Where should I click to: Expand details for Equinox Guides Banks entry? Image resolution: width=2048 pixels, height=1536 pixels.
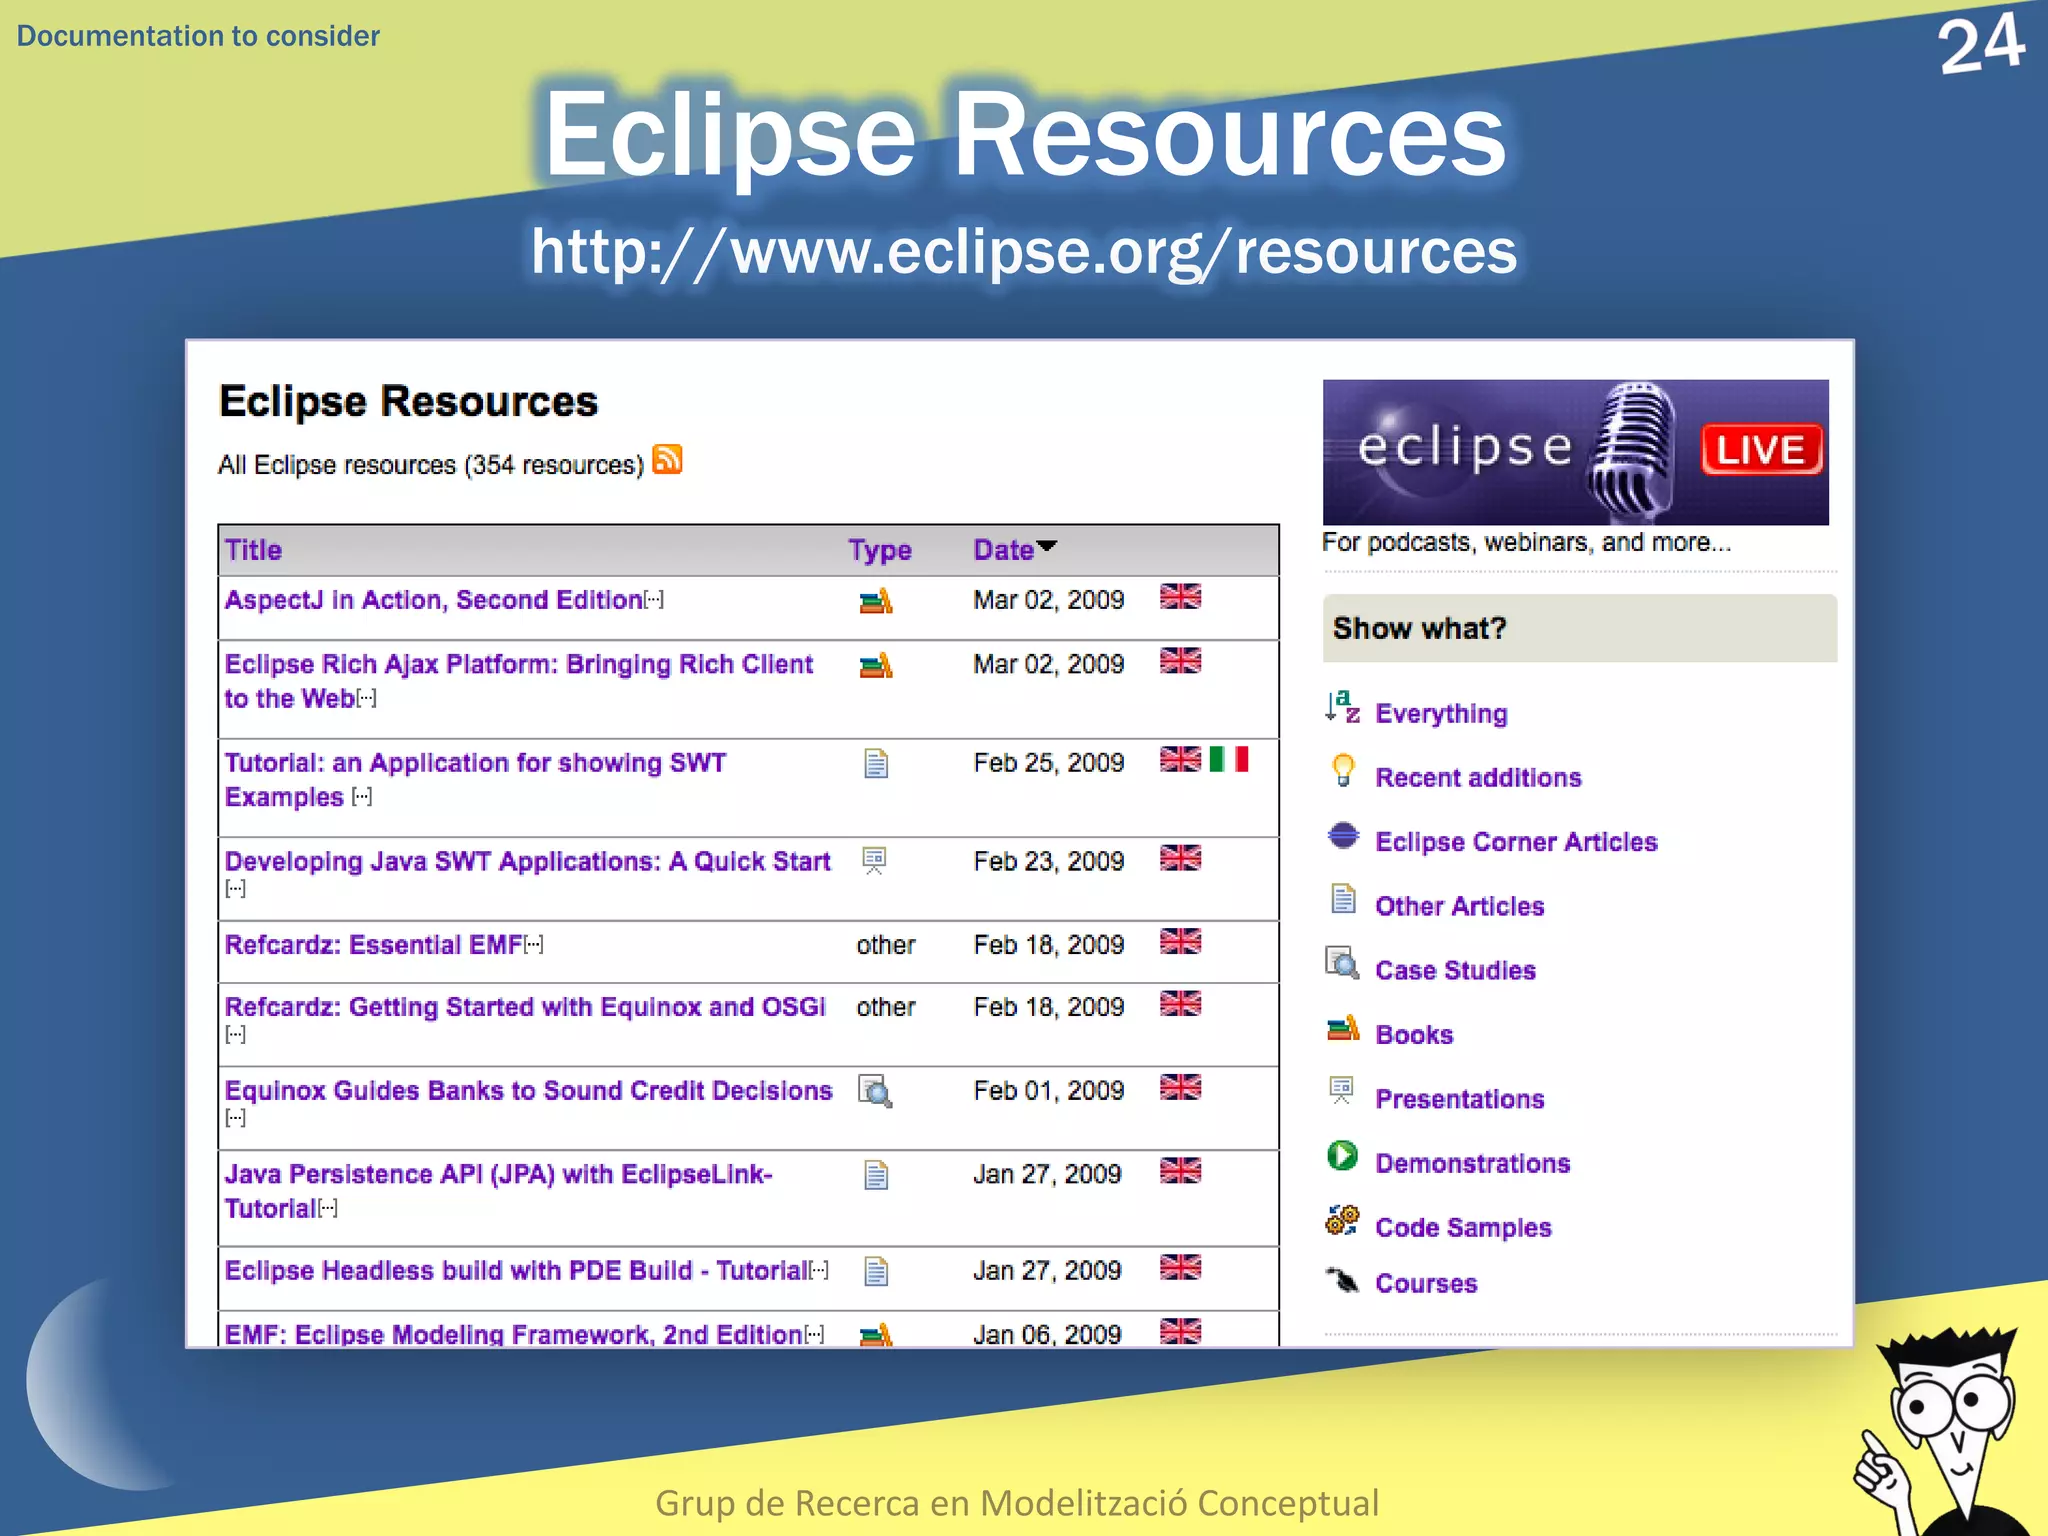click(x=235, y=1118)
